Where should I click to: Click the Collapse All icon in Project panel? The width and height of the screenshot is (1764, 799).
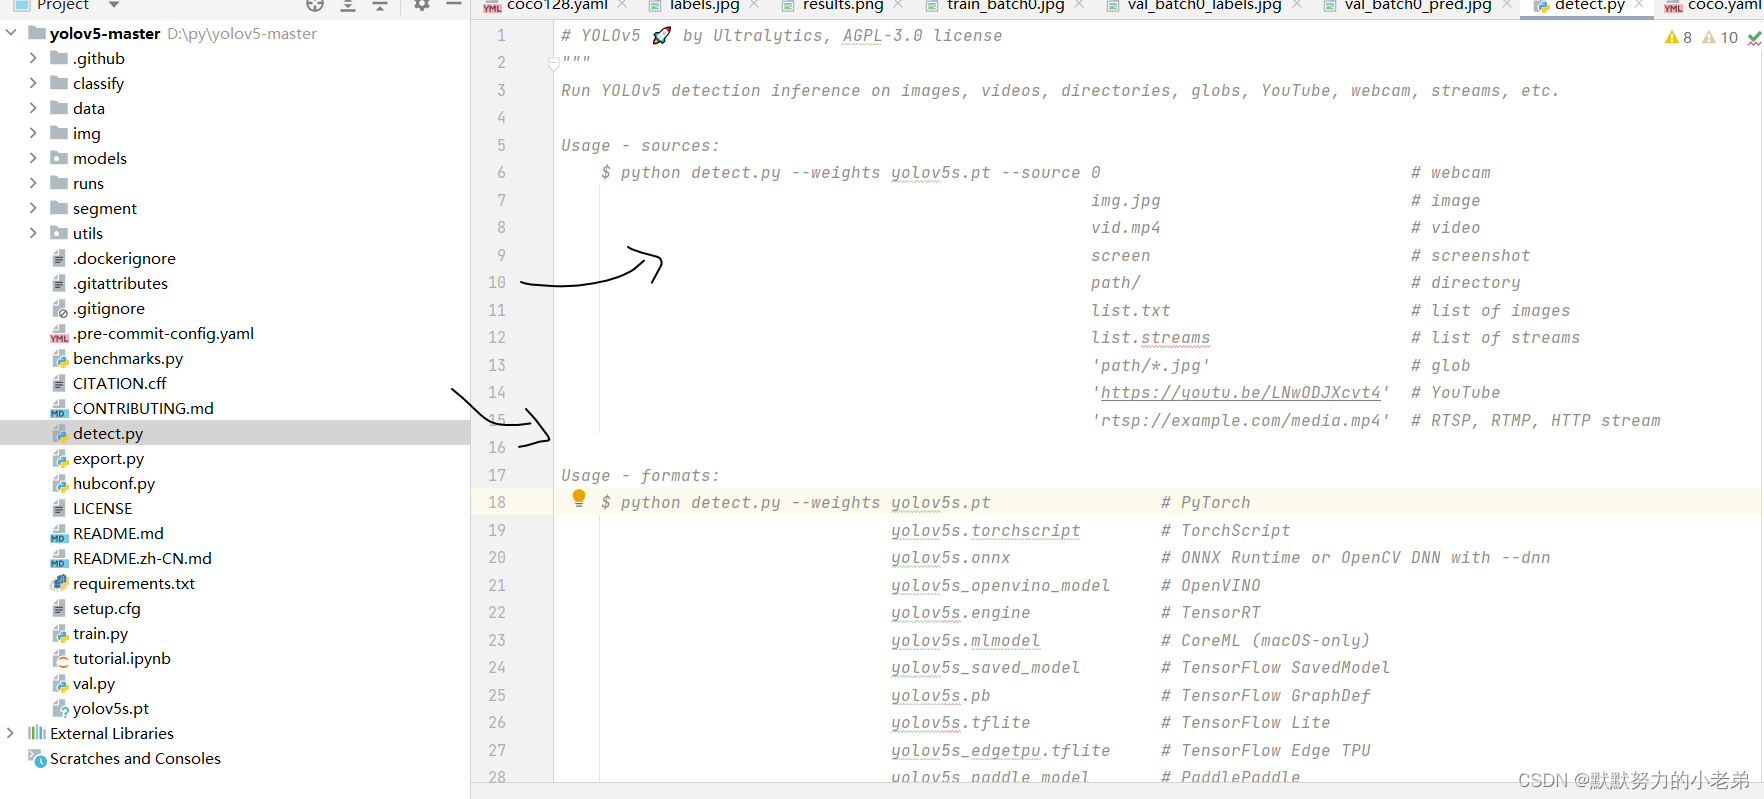tap(380, 5)
